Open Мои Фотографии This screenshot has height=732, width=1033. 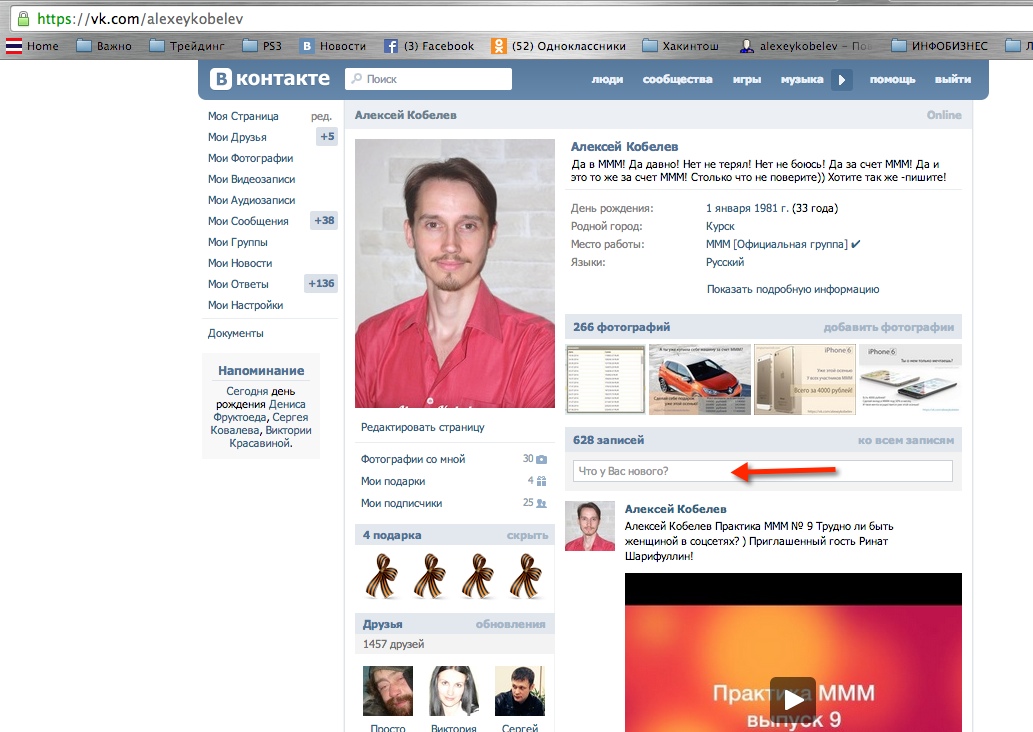click(x=250, y=158)
